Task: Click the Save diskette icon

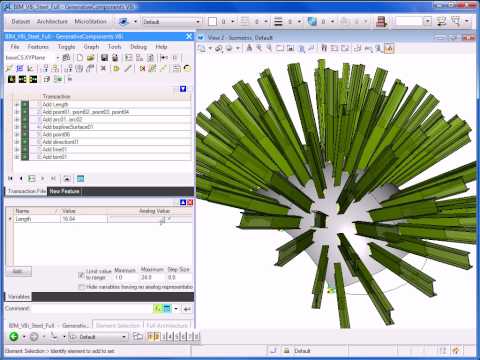Action: [104, 58]
